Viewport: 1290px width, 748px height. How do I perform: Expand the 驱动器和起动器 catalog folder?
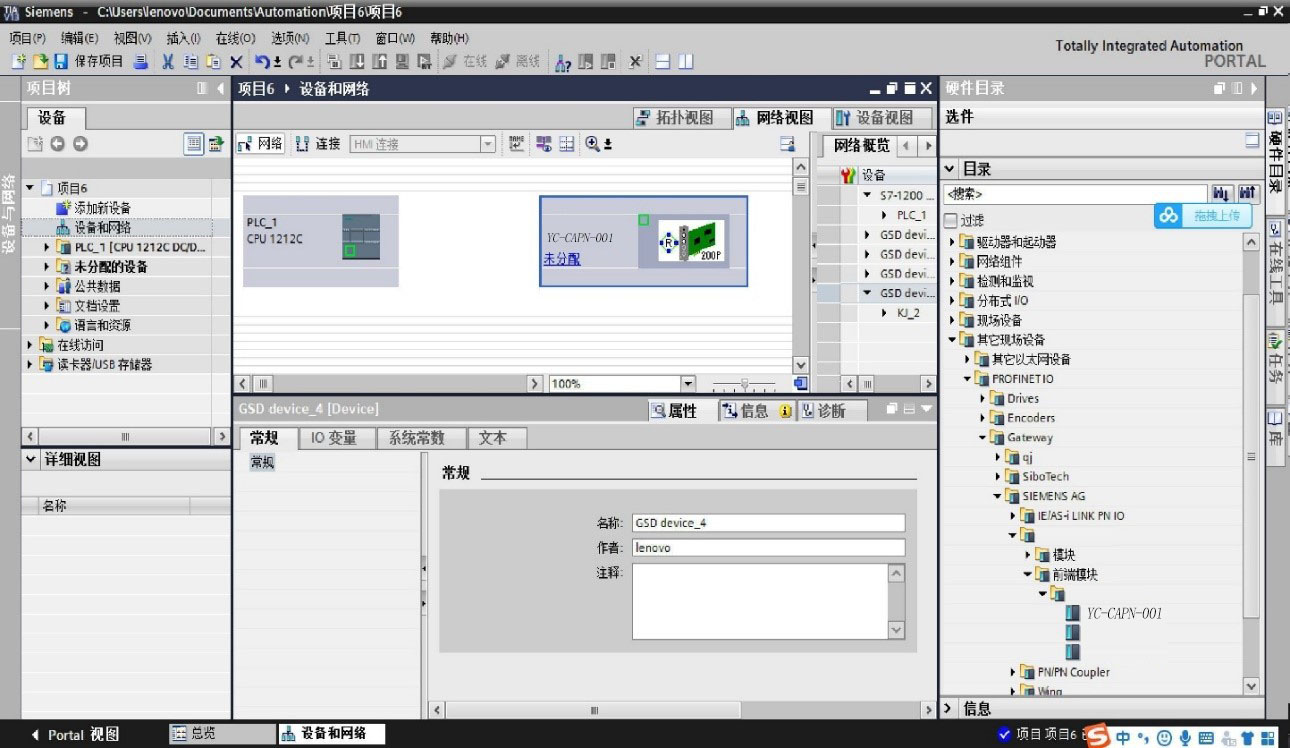(x=952, y=242)
